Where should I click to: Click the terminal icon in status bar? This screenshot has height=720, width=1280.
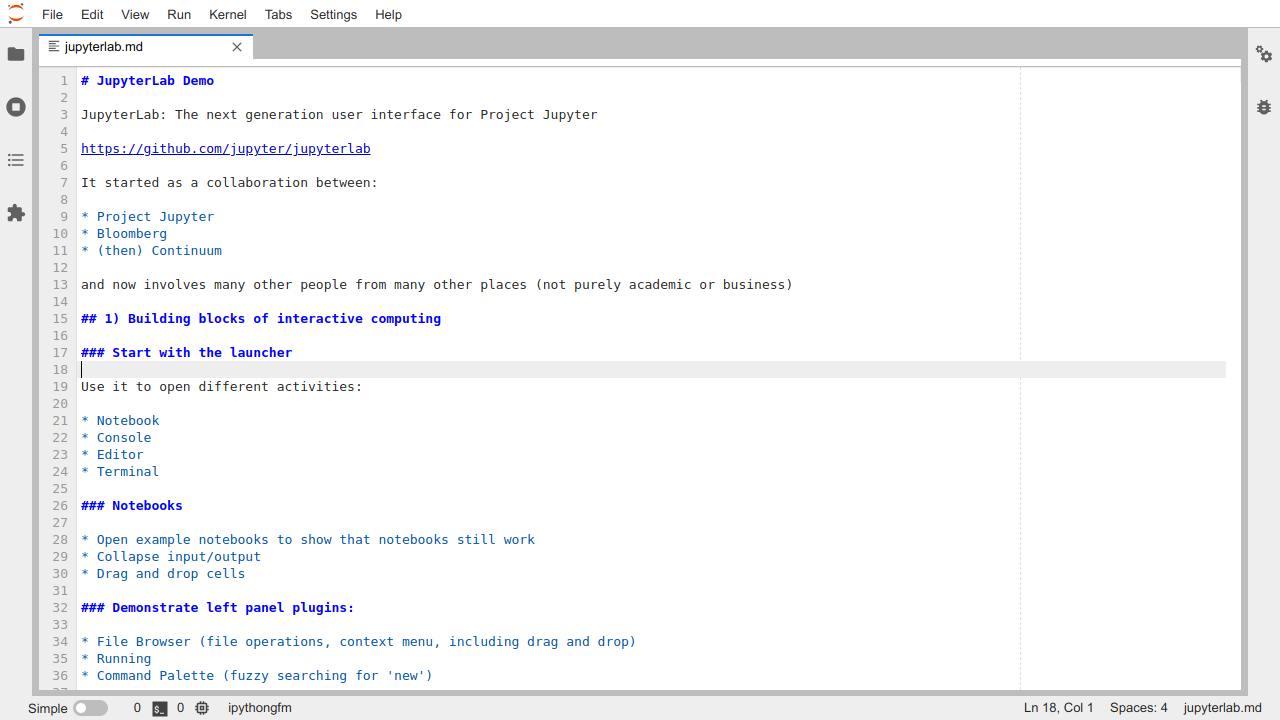(x=160, y=708)
